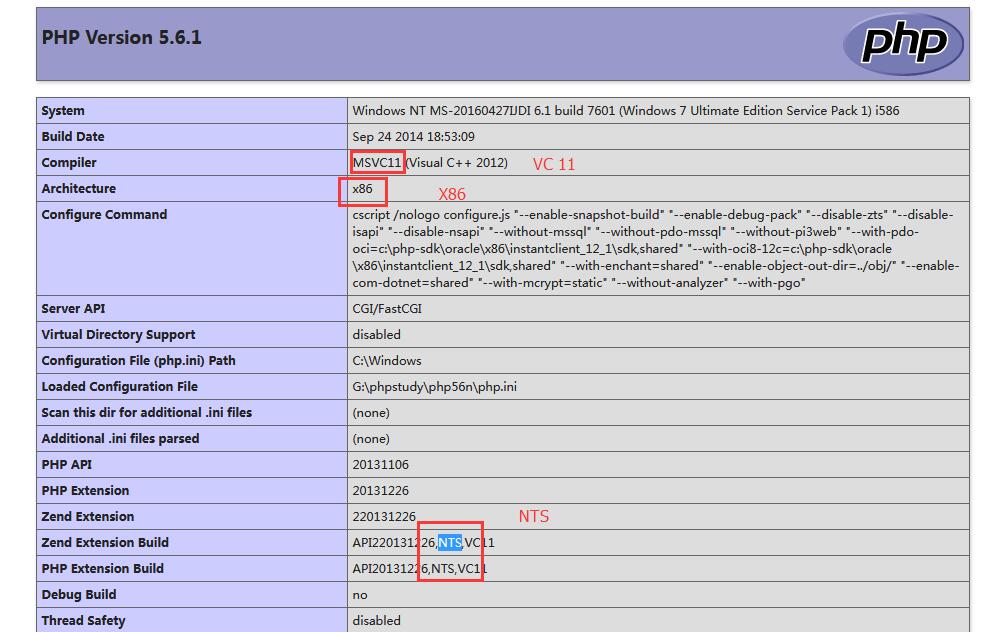Click the red VC 11 annotation
Viewport: 982px width, 632px height.
pyautogui.click(x=553, y=164)
